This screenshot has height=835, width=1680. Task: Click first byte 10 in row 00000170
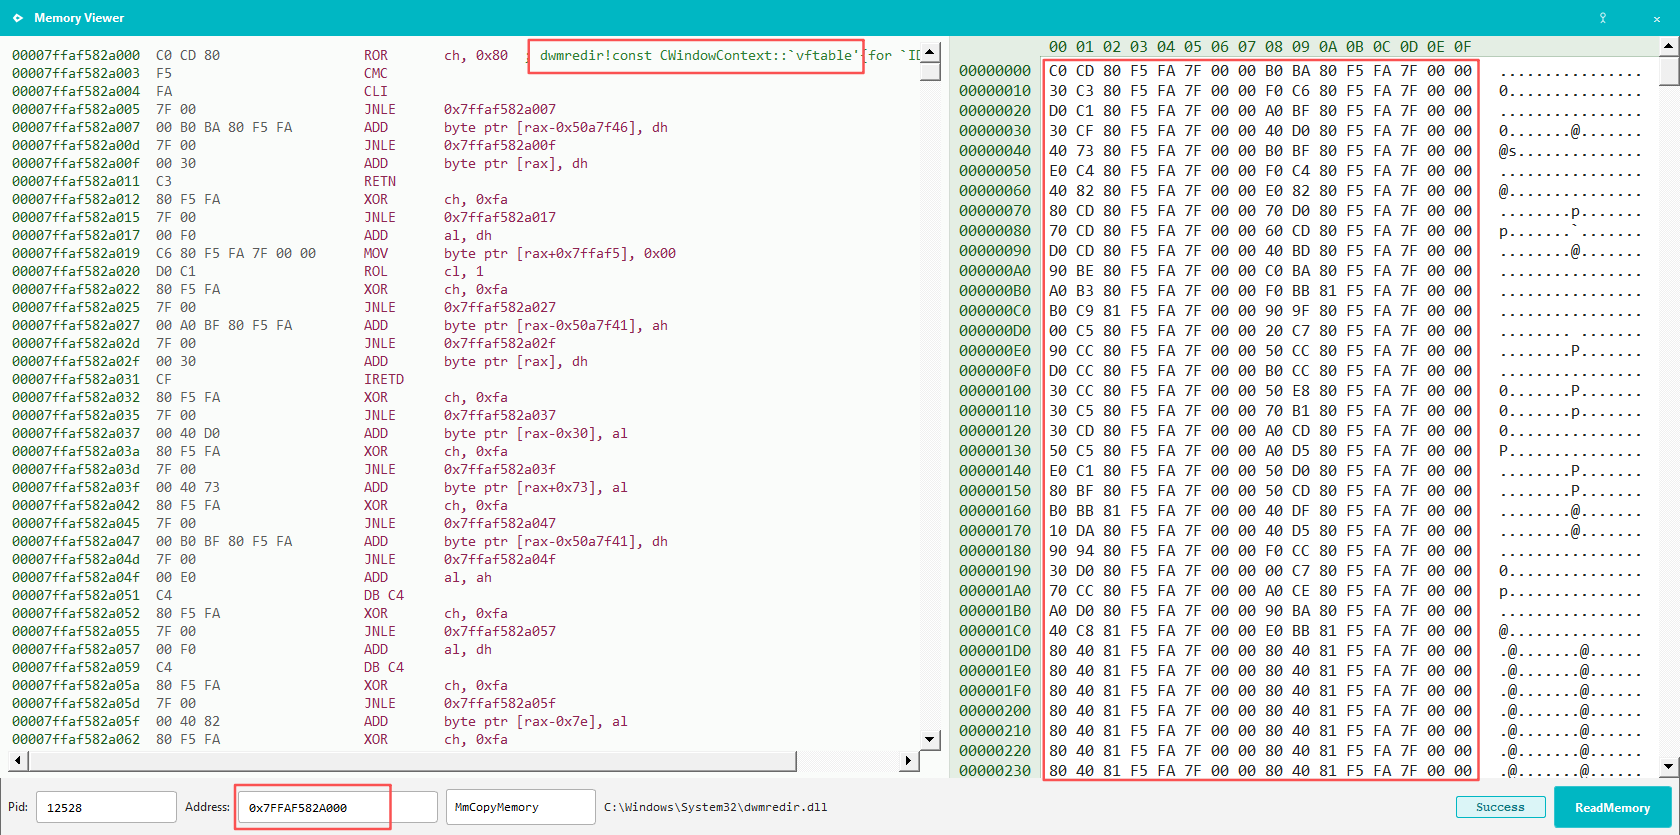1058,531
